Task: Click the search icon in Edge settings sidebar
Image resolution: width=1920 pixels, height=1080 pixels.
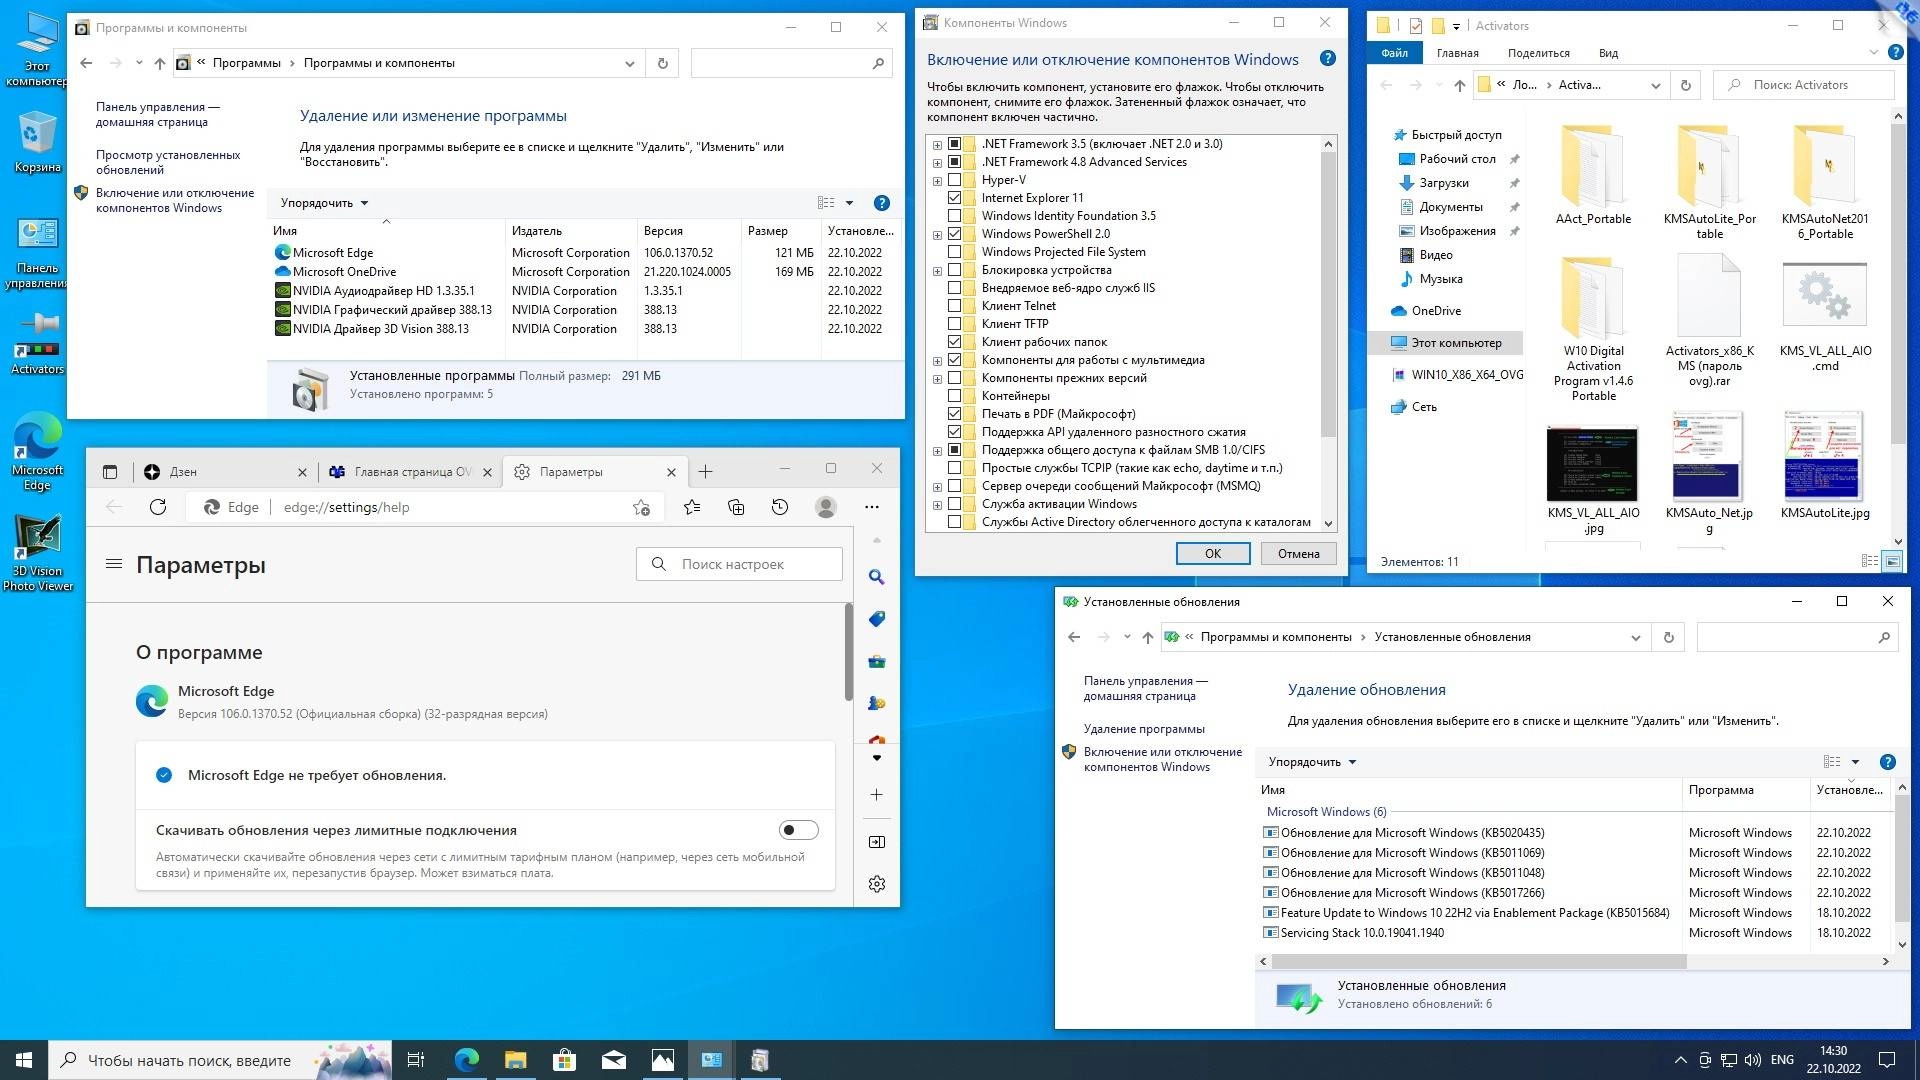Action: pos(876,577)
